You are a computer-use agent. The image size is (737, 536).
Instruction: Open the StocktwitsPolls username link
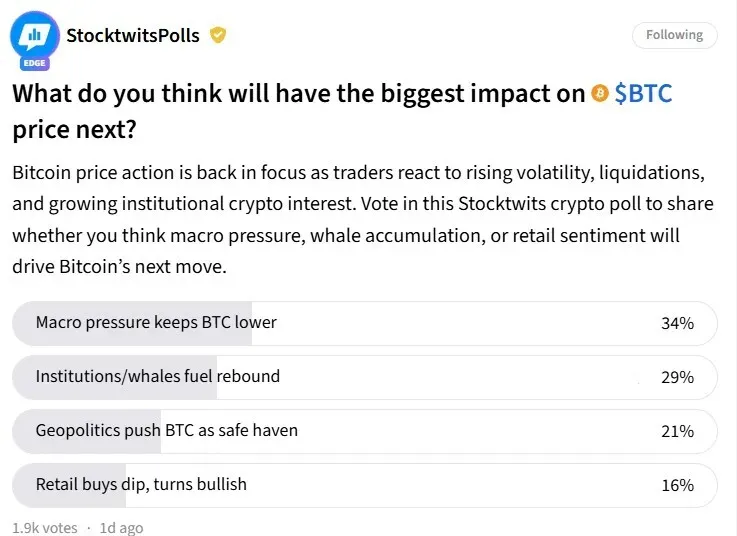click(x=132, y=36)
